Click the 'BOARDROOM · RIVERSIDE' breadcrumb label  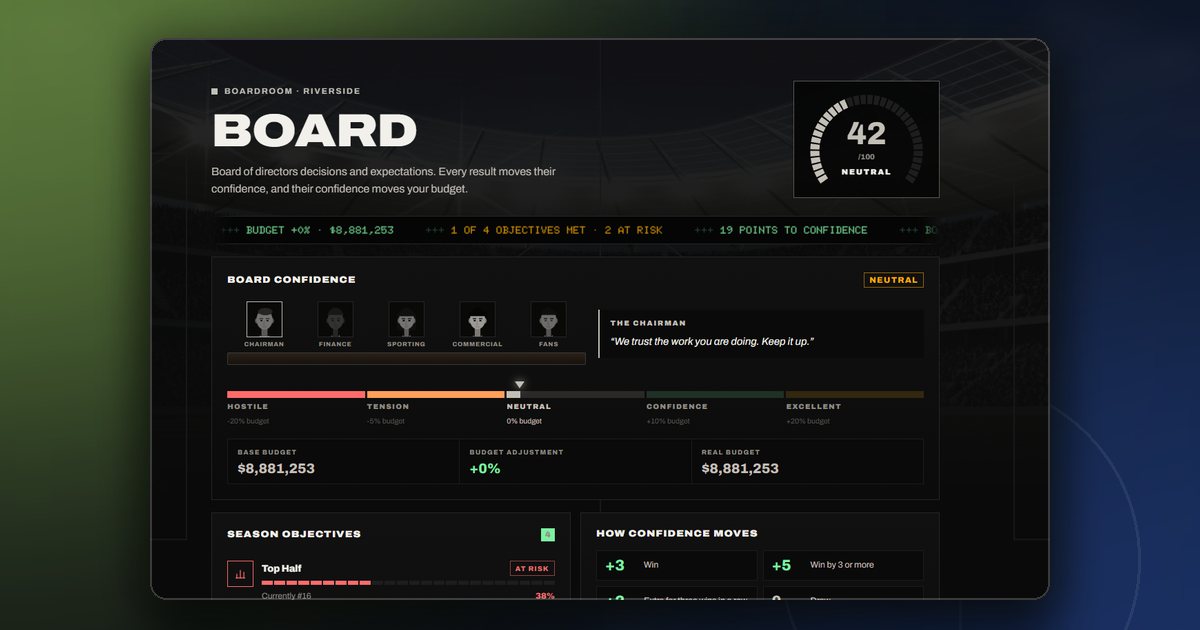pyautogui.click(x=292, y=91)
